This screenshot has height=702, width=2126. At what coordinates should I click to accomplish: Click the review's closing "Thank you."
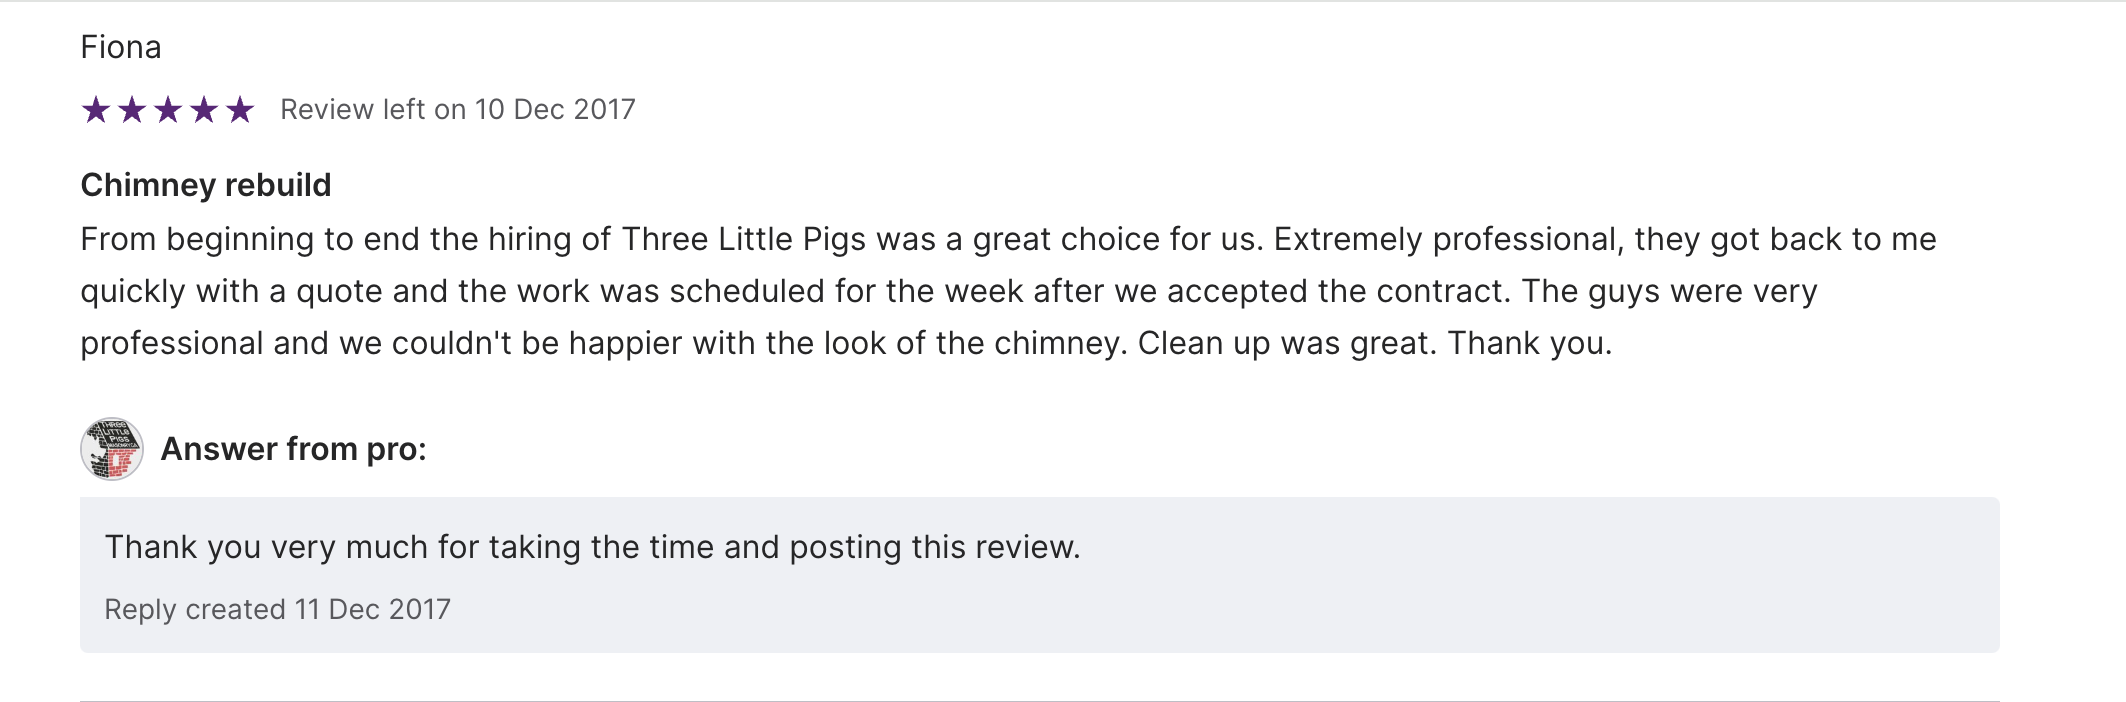tap(1530, 343)
